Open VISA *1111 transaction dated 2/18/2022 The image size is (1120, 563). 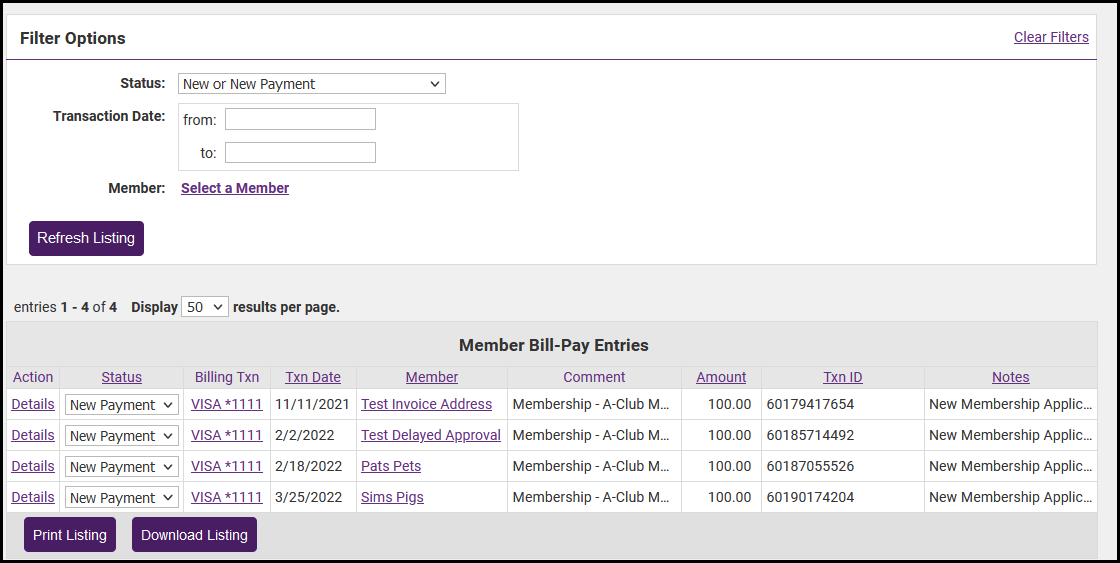click(x=226, y=466)
